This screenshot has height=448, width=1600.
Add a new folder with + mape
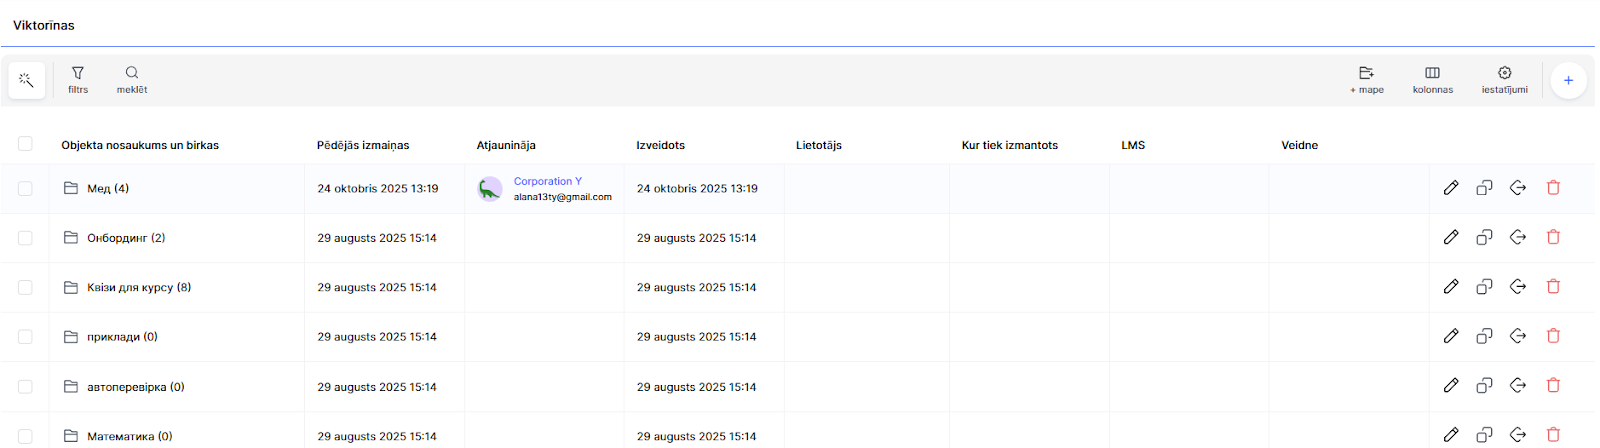[1366, 79]
